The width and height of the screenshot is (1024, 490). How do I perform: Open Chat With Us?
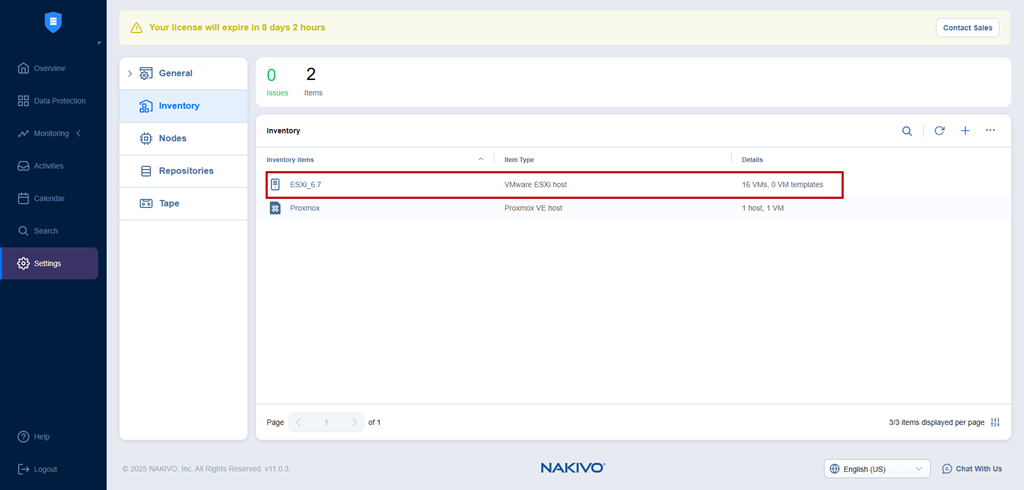pyautogui.click(x=972, y=468)
